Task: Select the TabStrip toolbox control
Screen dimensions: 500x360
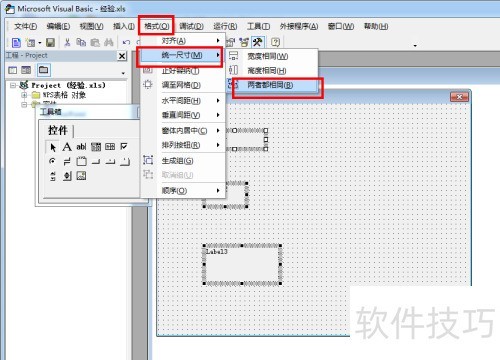Action: 110,162
